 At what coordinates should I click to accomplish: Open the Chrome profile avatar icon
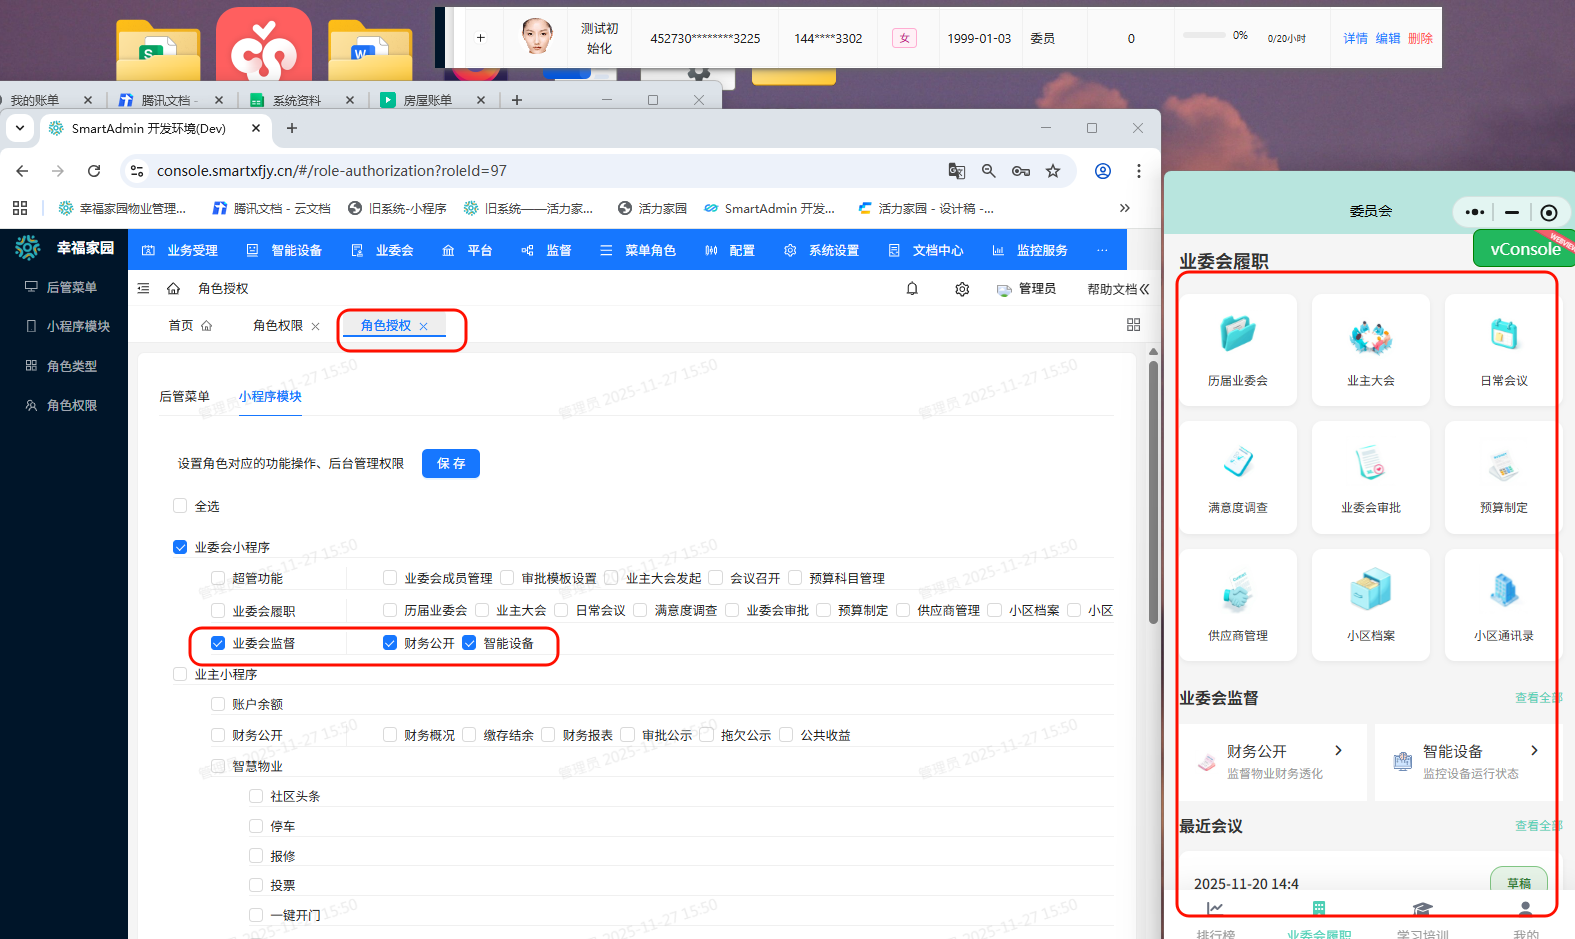point(1103,171)
